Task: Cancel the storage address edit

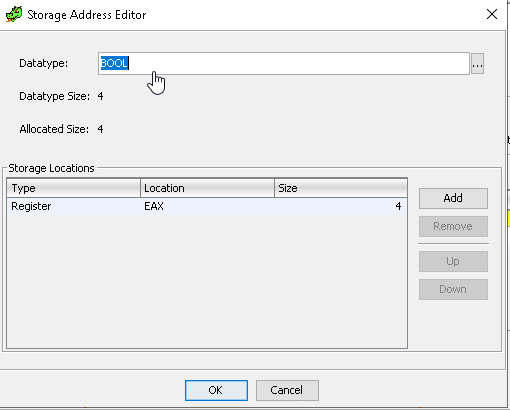Action: 287,390
